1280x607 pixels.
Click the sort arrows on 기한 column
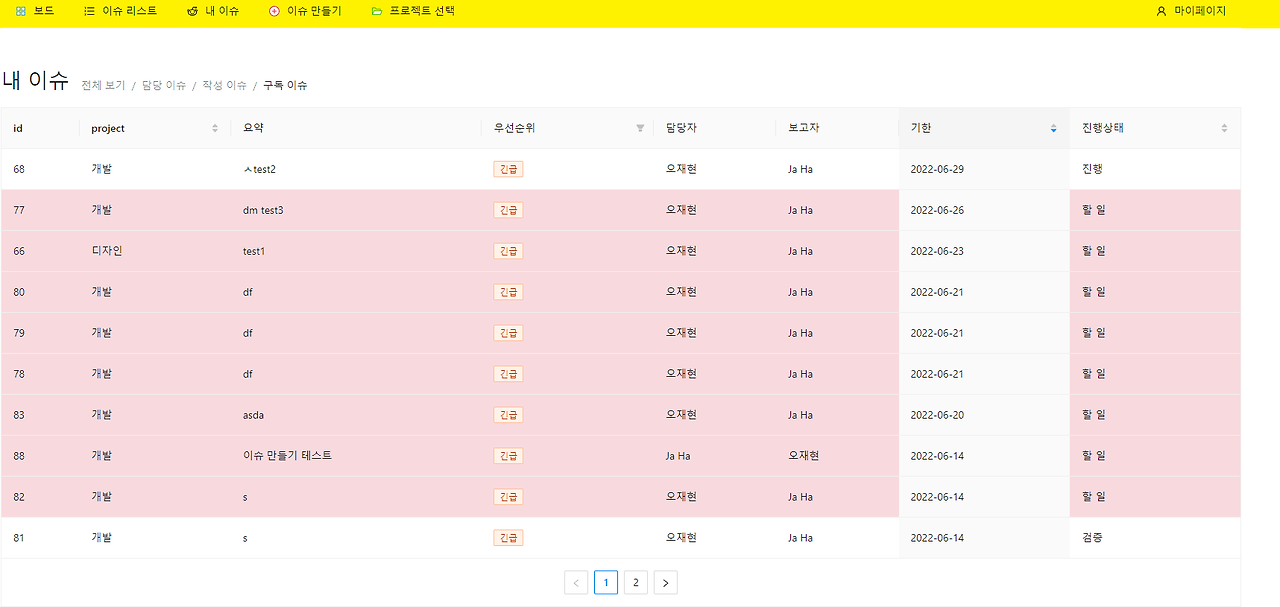tap(1053, 128)
